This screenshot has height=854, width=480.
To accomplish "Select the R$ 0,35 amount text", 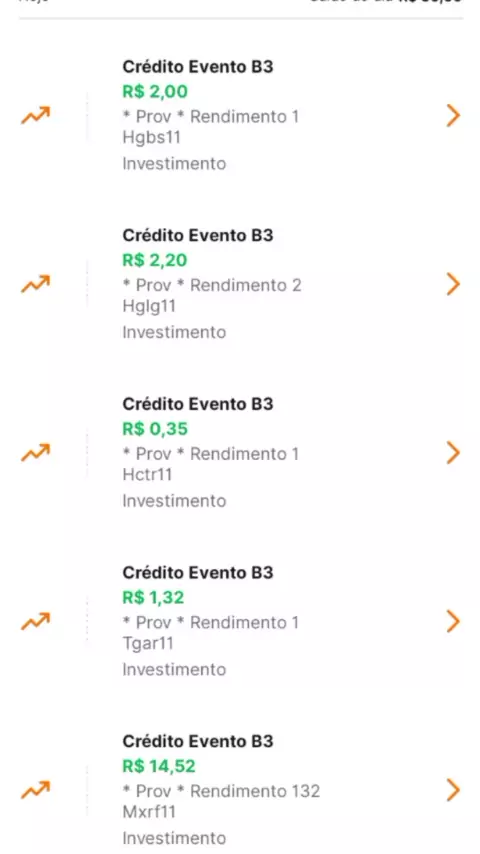I will (x=155, y=429).
